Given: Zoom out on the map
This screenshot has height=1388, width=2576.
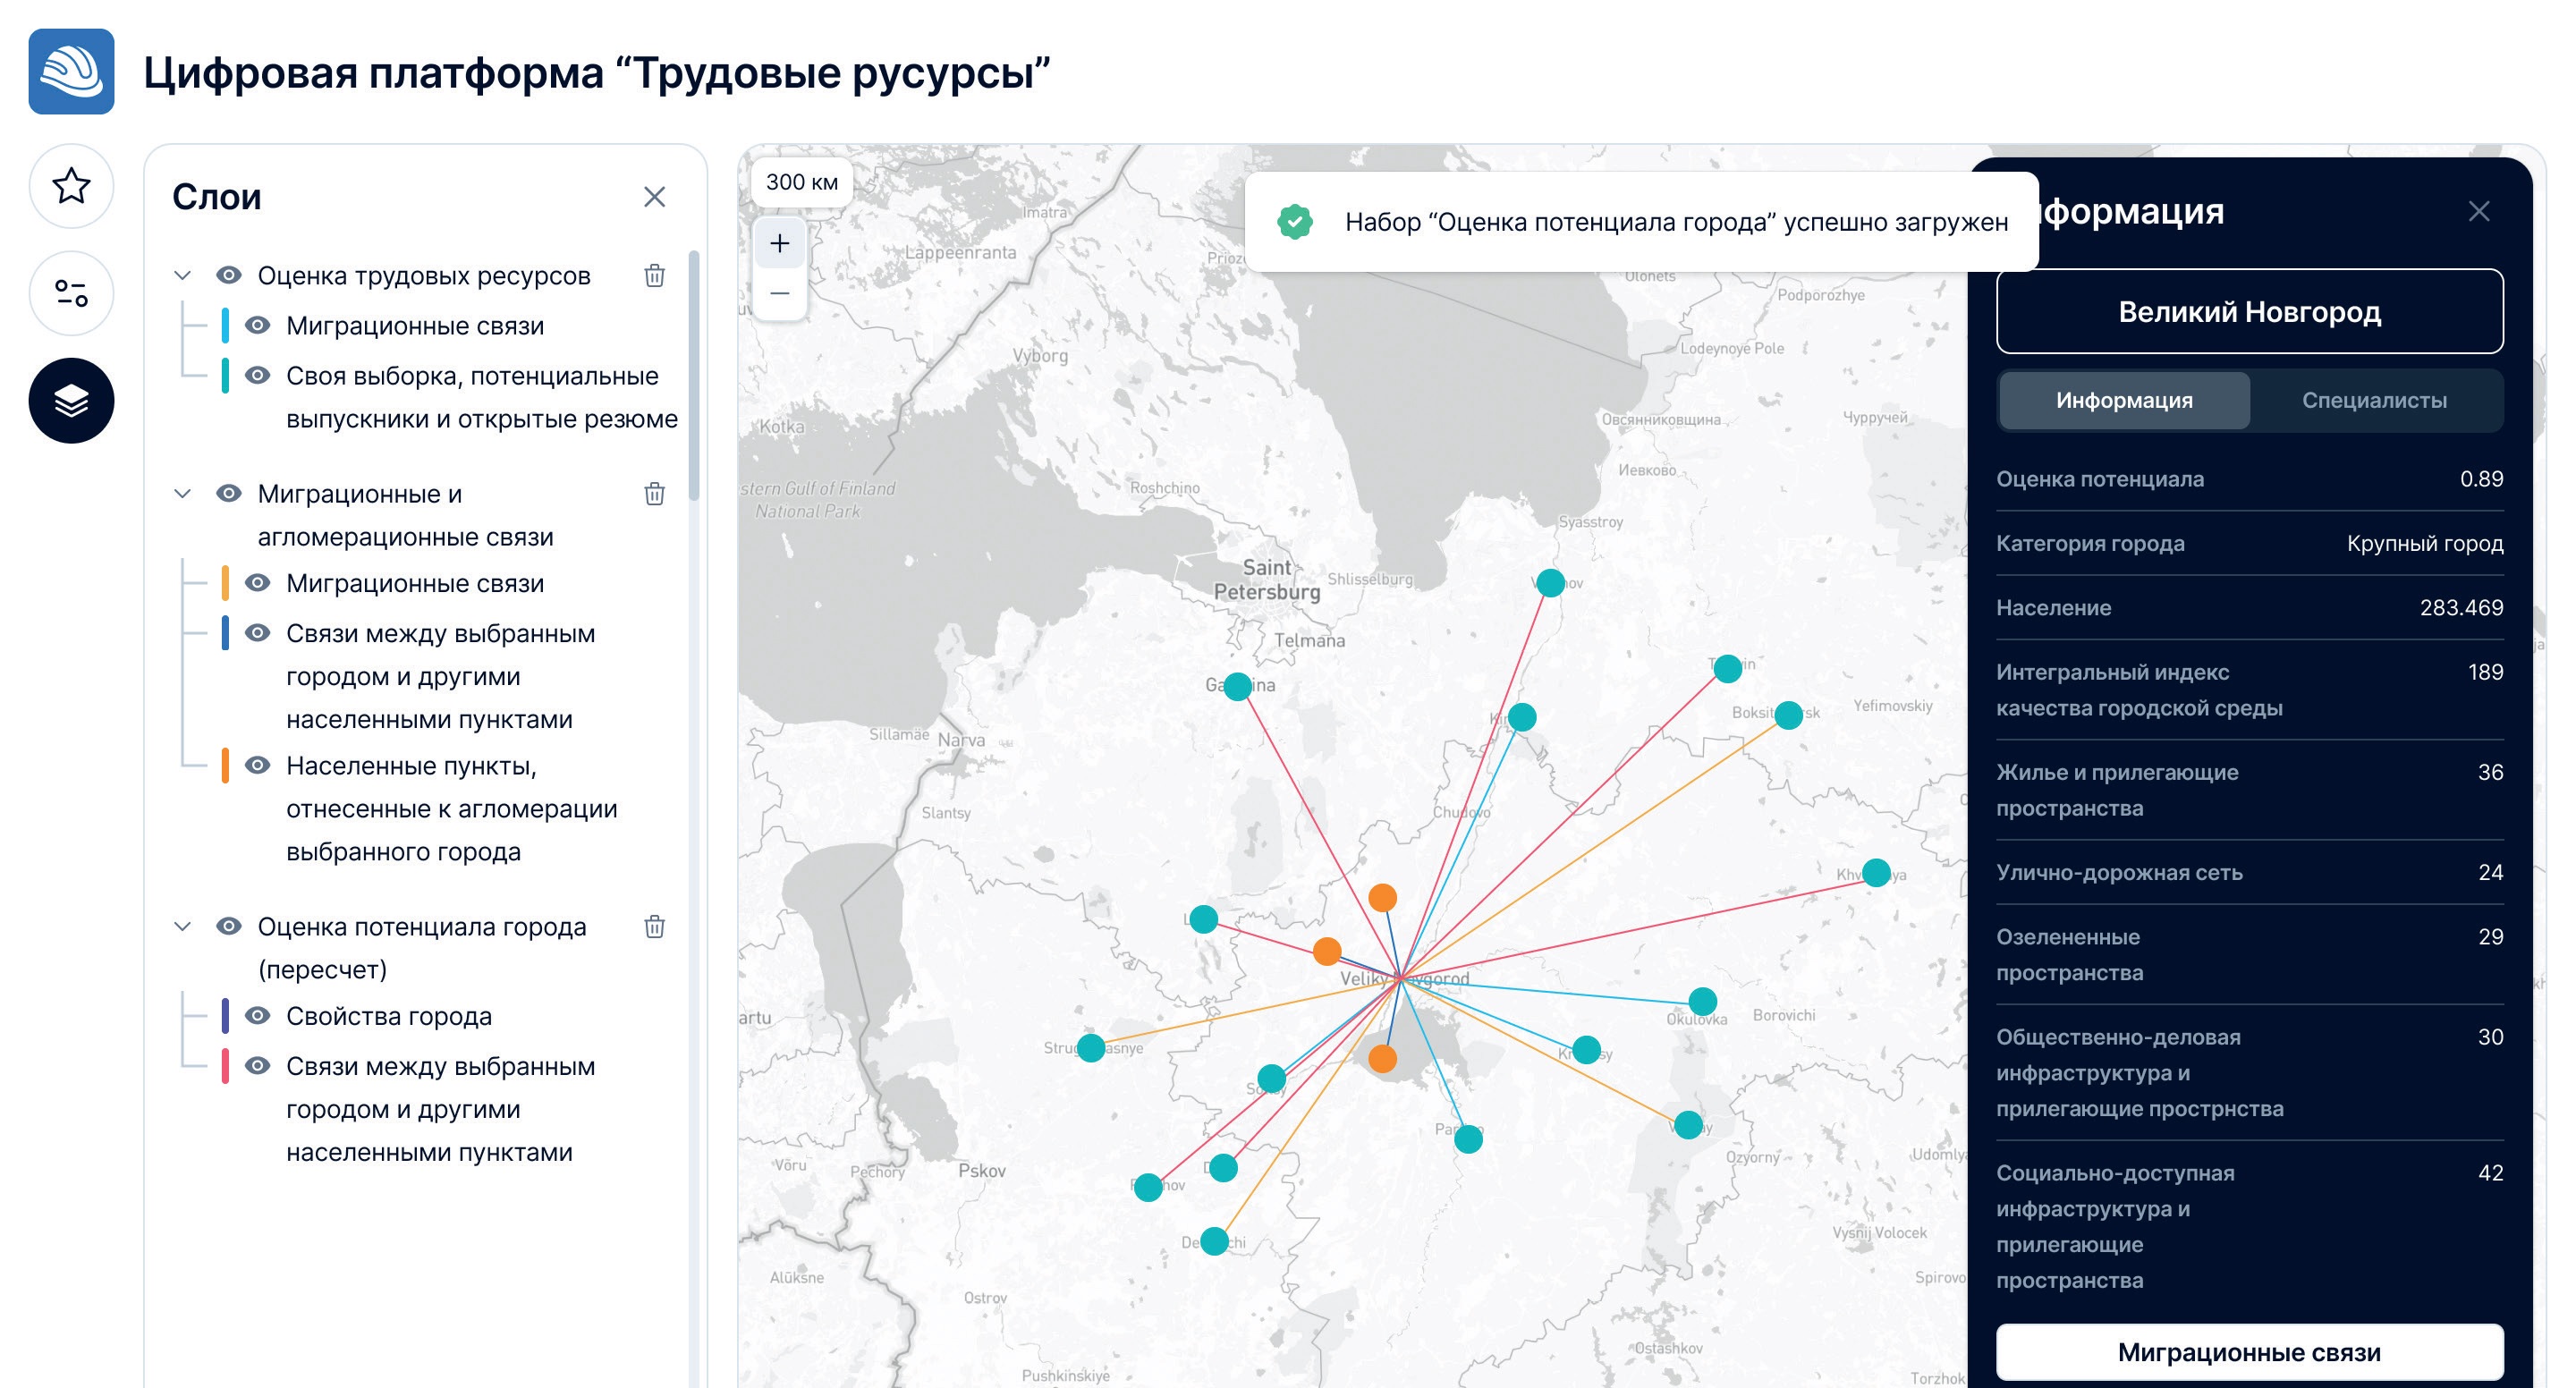Looking at the screenshot, I should click(780, 293).
